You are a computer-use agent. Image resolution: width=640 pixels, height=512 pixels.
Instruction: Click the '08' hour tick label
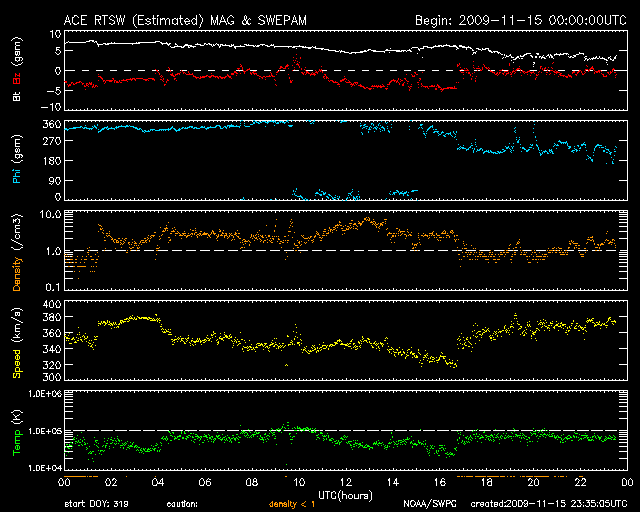(x=252, y=483)
